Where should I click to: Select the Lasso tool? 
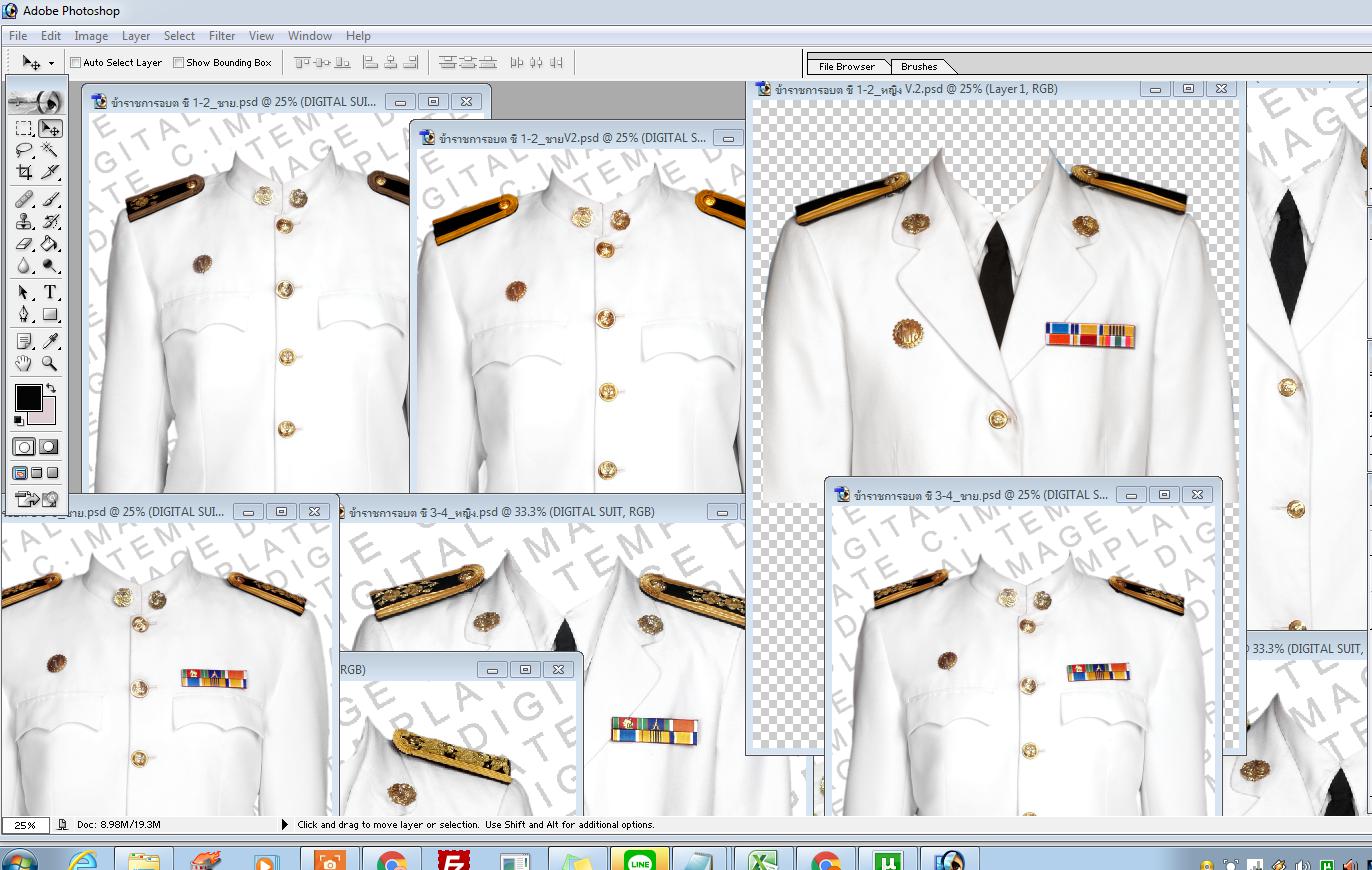pos(24,149)
